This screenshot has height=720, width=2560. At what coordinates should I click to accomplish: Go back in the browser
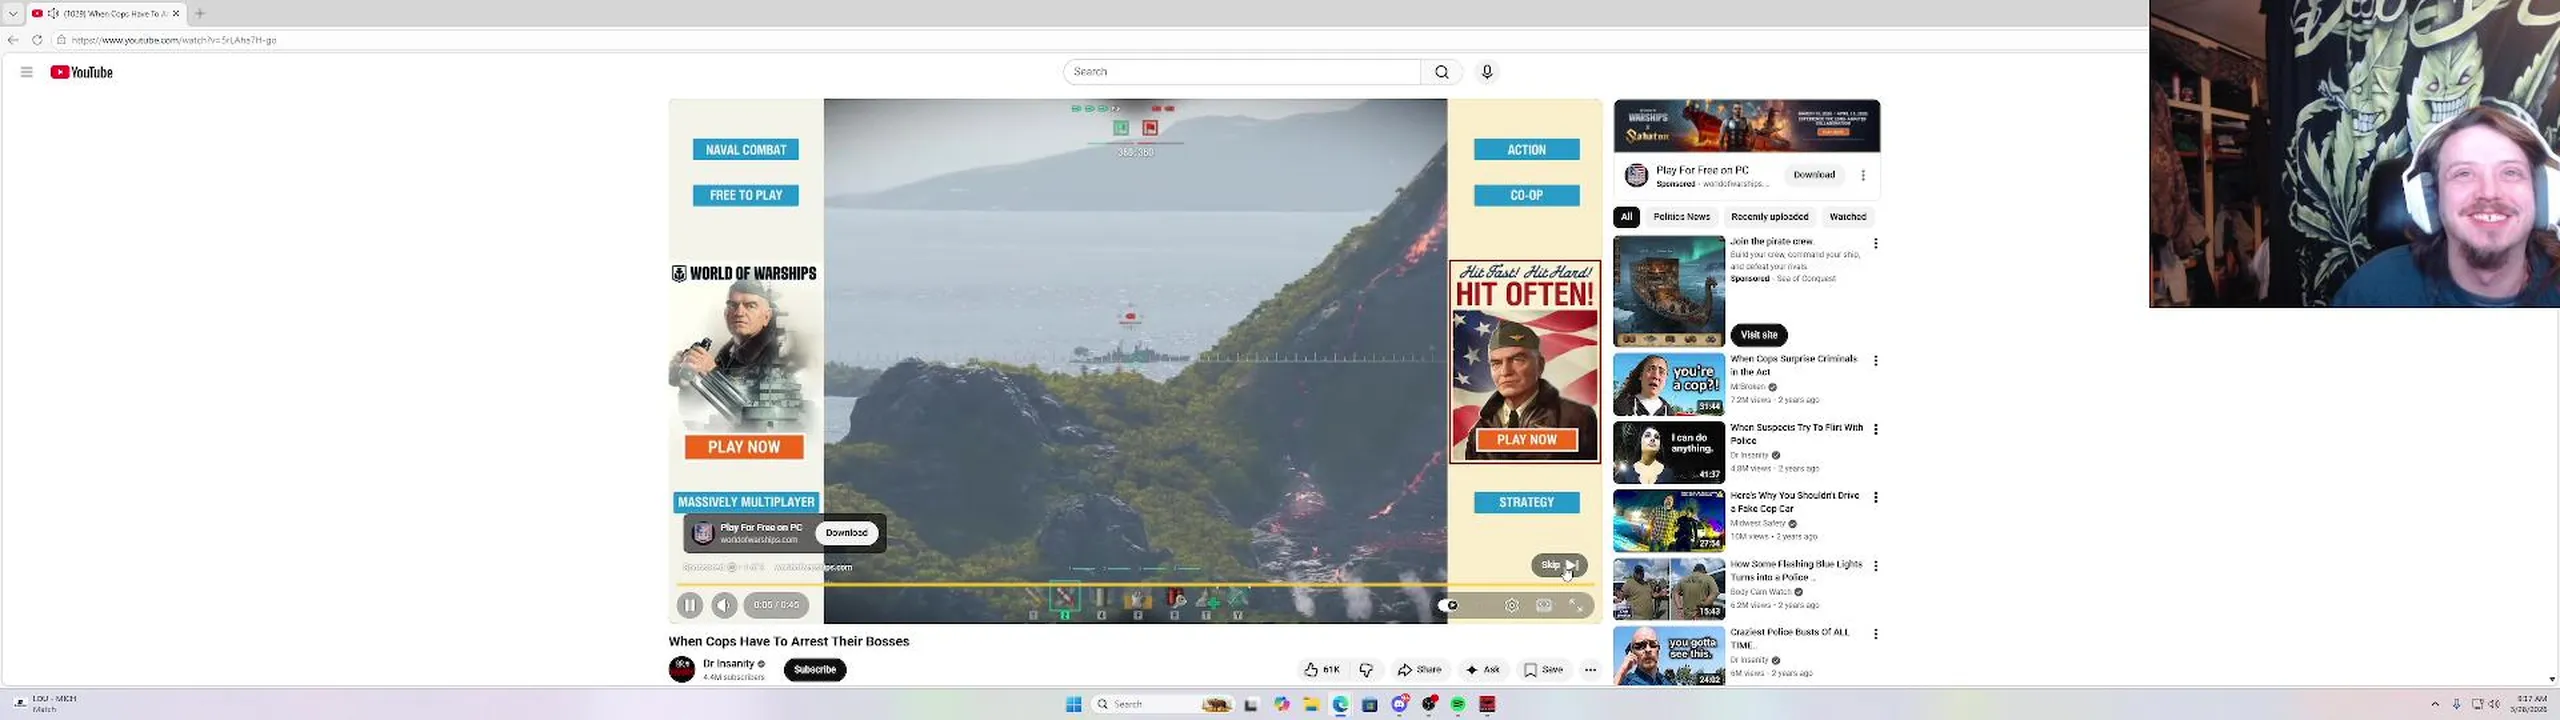13,40
